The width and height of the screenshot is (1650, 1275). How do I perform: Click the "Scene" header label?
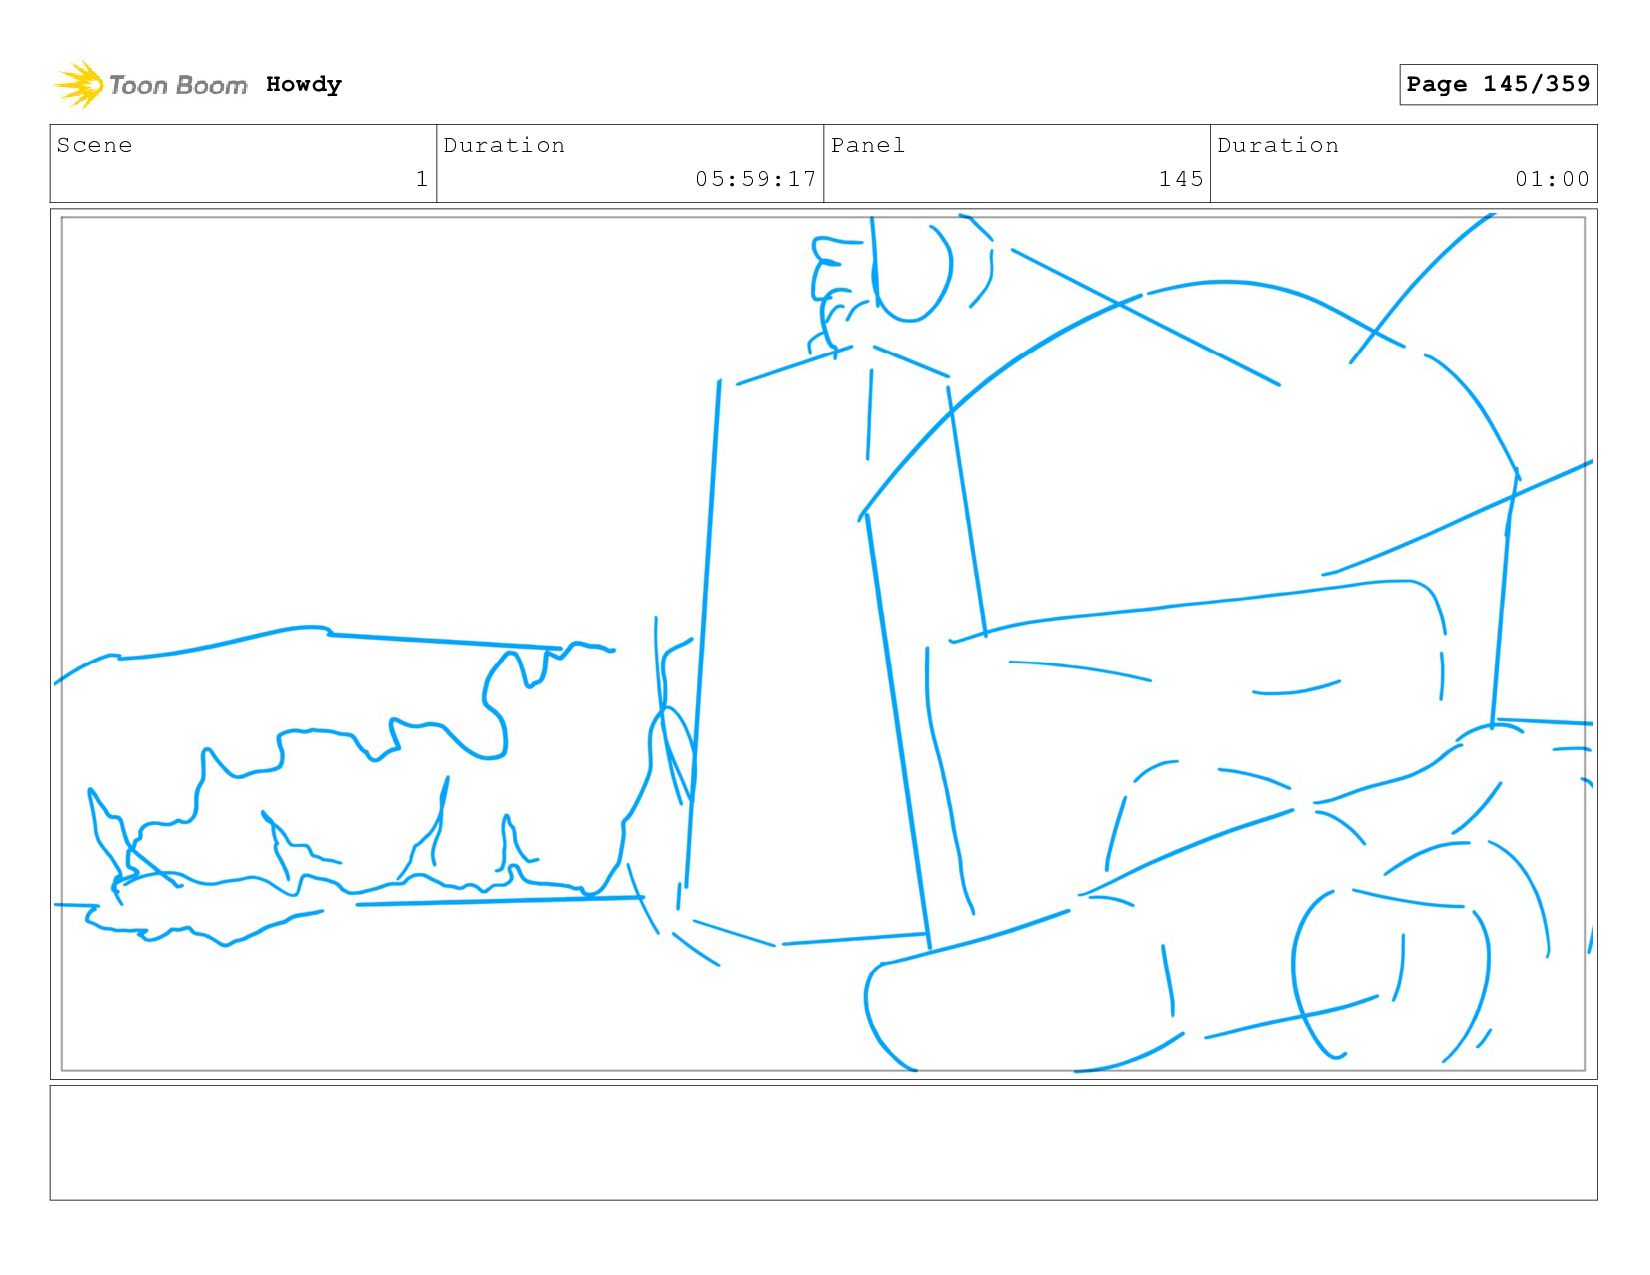coord(94,145)
